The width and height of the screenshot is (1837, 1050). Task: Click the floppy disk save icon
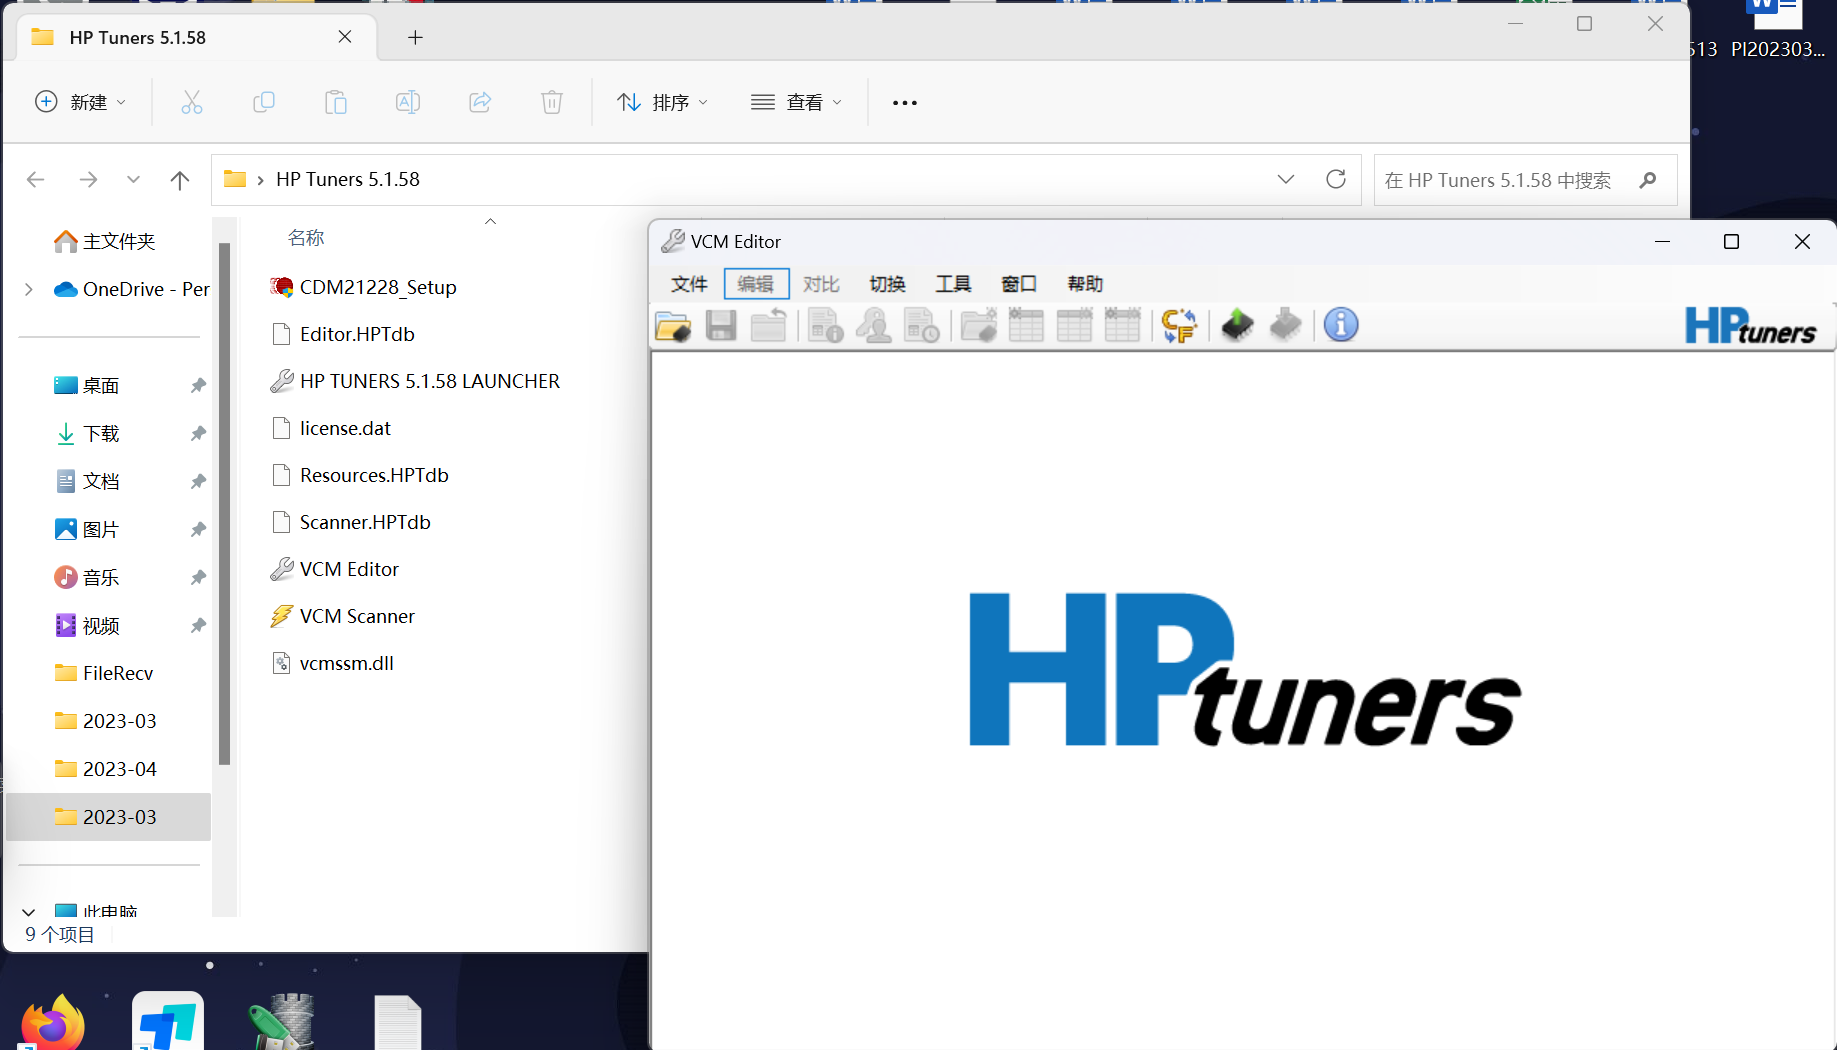coord(721,326)
